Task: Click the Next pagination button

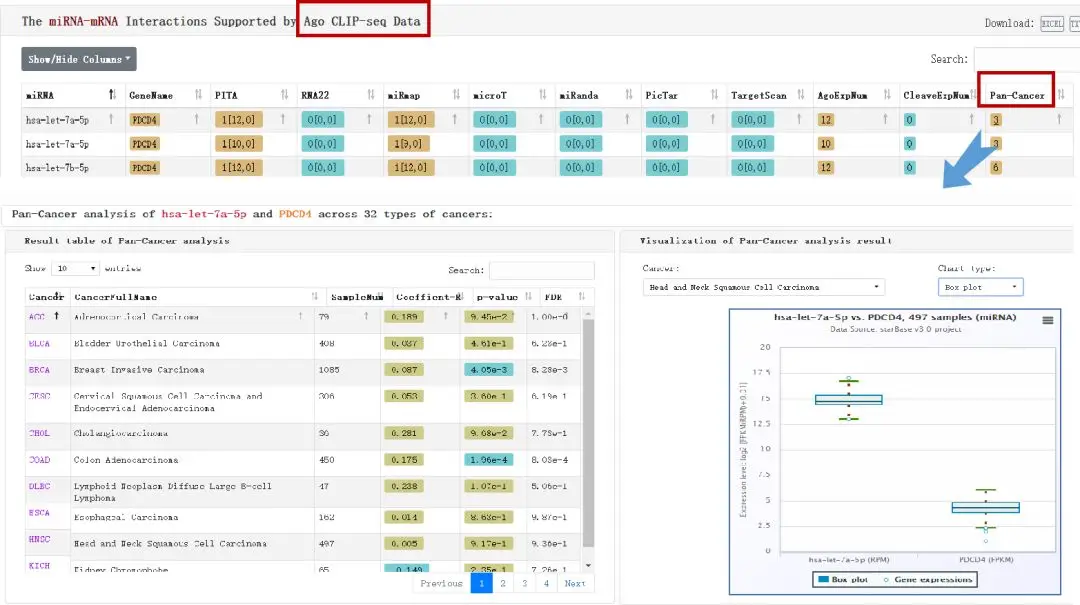Action: 574,583
